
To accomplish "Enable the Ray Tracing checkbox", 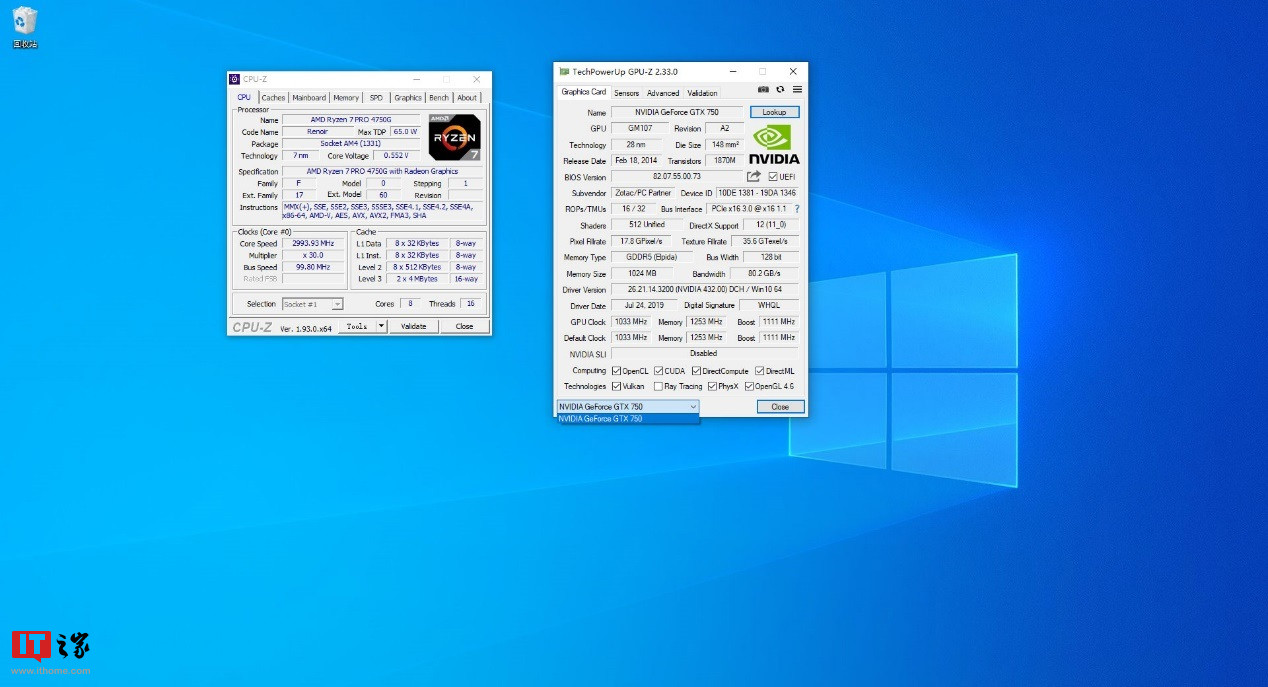I will pyautogui.click(x=658, y=386).
